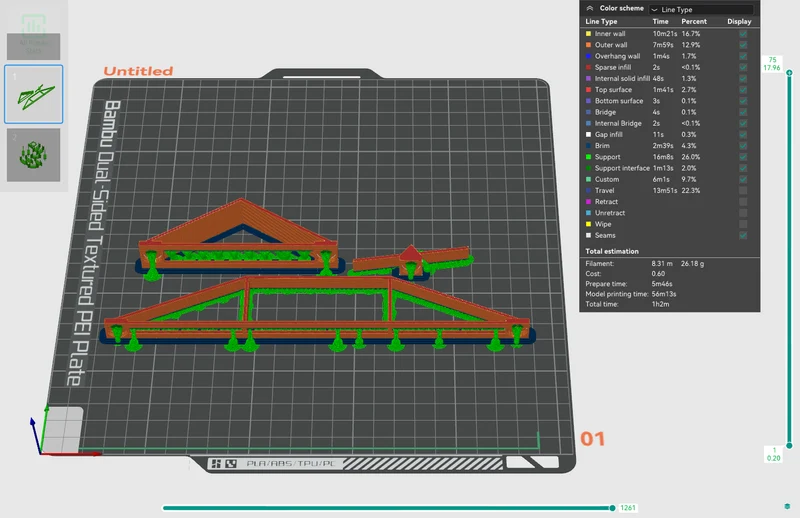The width and height of the screenshot is (800, 518).
Task: Click the Filament length 8.31 m
Action: click(662, 264)
